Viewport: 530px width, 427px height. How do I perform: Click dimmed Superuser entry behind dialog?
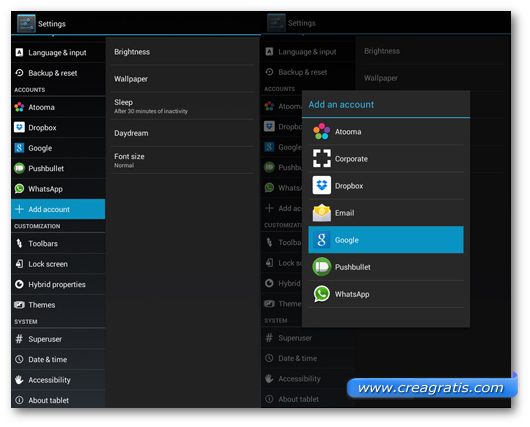tap(308, 338)
